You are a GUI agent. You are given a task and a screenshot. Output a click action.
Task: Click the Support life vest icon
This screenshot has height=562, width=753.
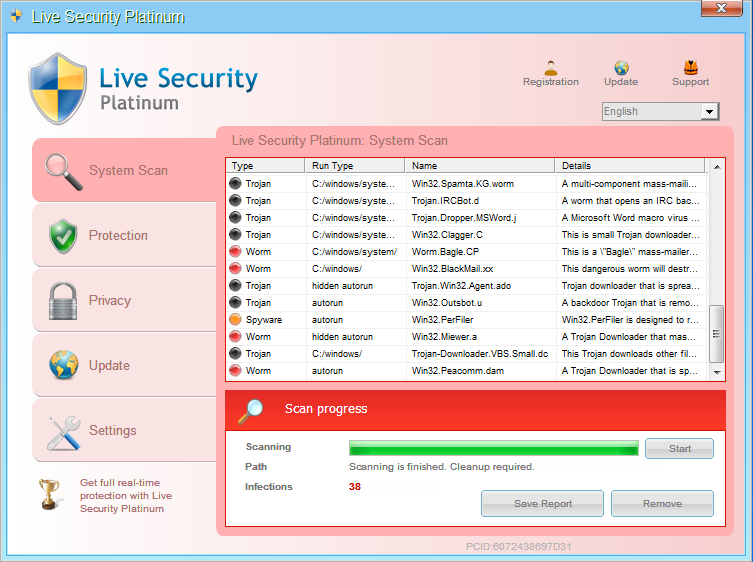coord(691,67)
